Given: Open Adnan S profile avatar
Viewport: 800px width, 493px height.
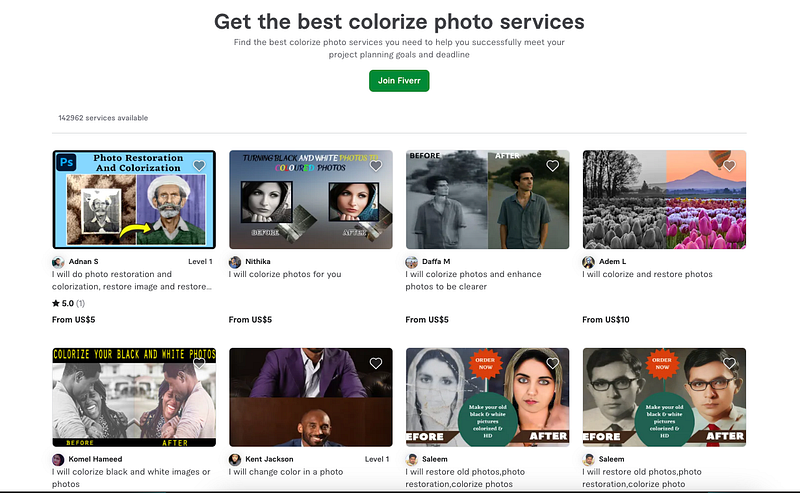Looking at the screenshot, I should click(58, 262).
